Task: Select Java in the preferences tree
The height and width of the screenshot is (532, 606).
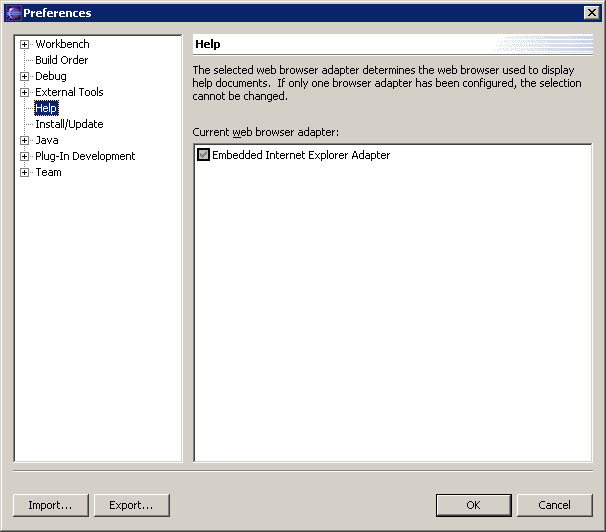Action: tap(47, 140)
